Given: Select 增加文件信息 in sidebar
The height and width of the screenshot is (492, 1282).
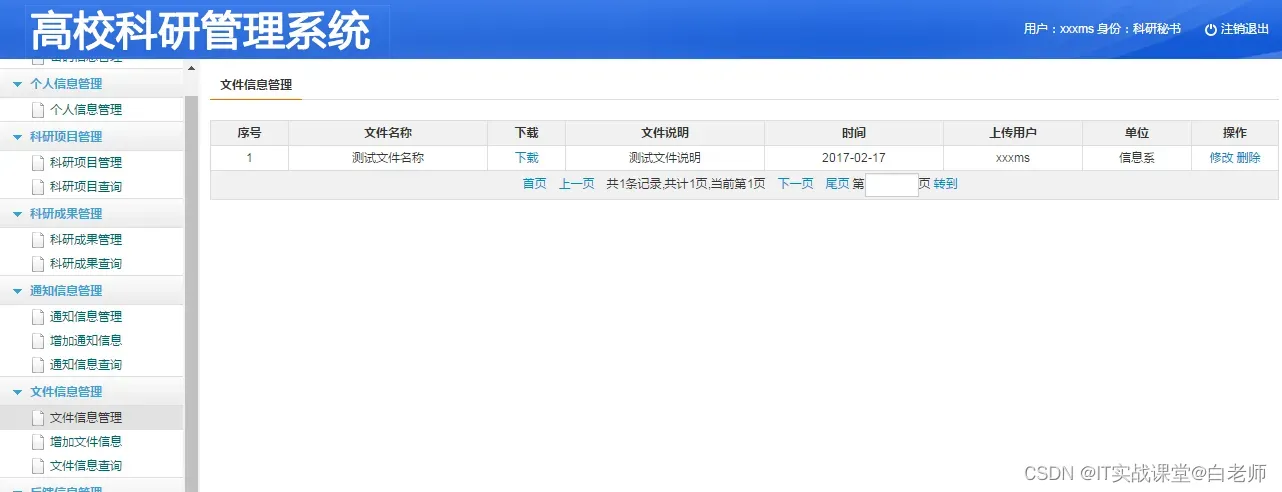Looking at the screenshot, I should (x=86, y=442).
